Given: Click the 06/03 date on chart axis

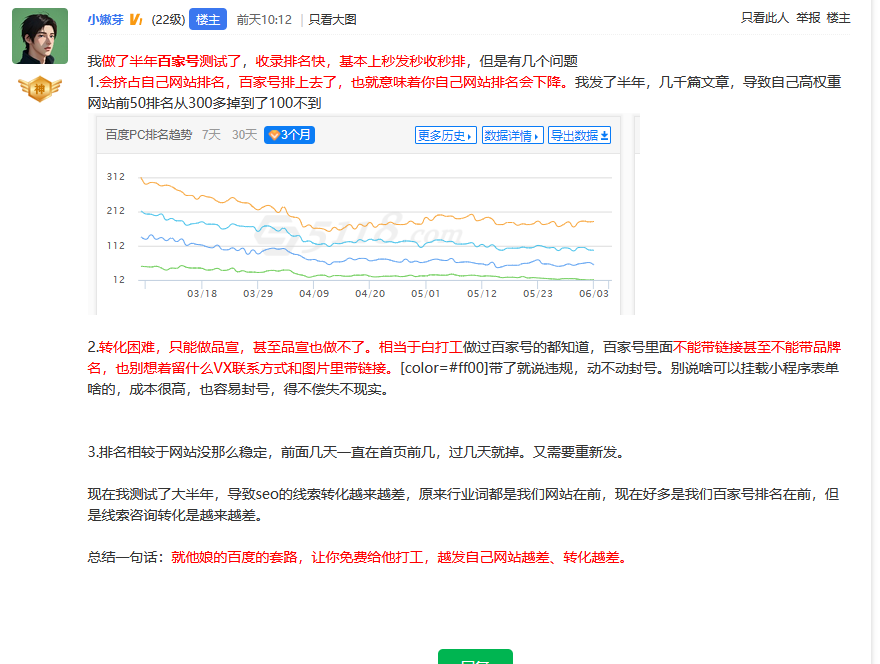Looking at the screenshot, I should 594,294.
